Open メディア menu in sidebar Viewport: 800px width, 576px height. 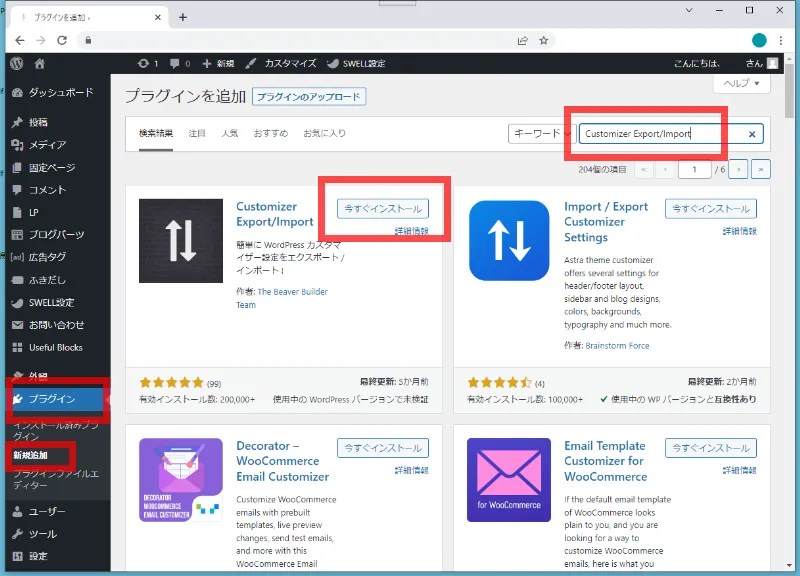point(39,145)
